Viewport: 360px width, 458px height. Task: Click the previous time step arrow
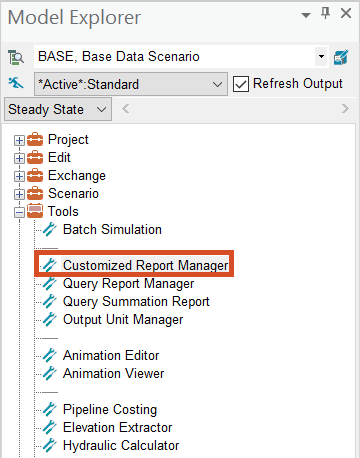pyautogui.click(x=125, y=109)
